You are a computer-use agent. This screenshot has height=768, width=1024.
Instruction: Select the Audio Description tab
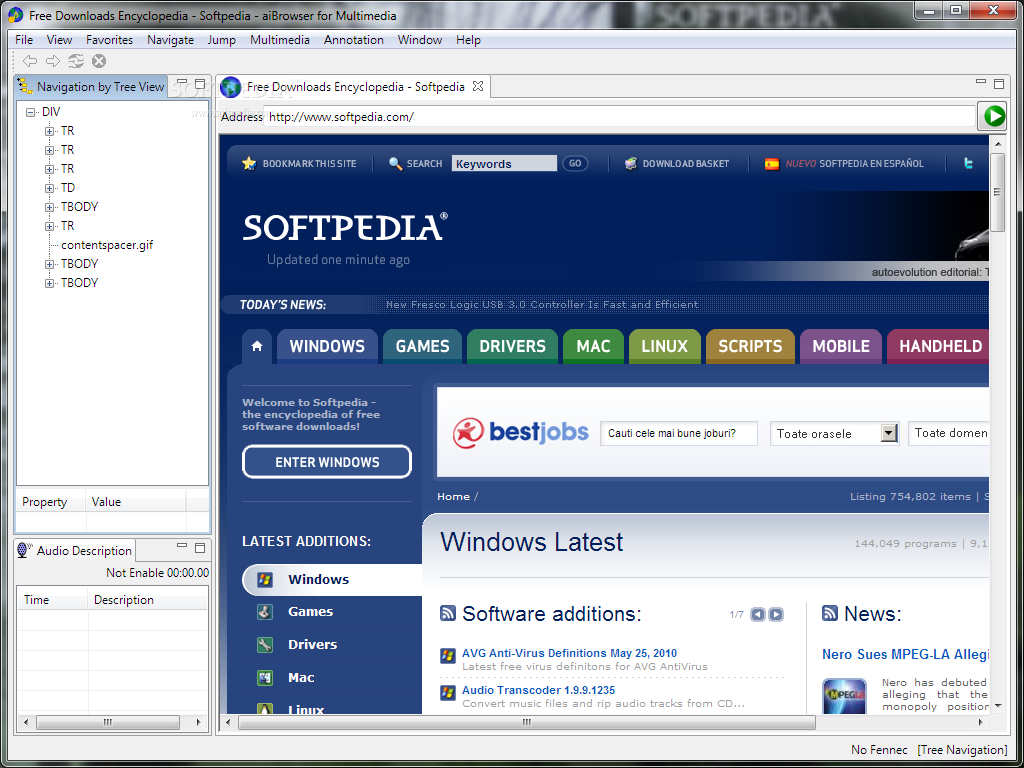pos(74,551)
